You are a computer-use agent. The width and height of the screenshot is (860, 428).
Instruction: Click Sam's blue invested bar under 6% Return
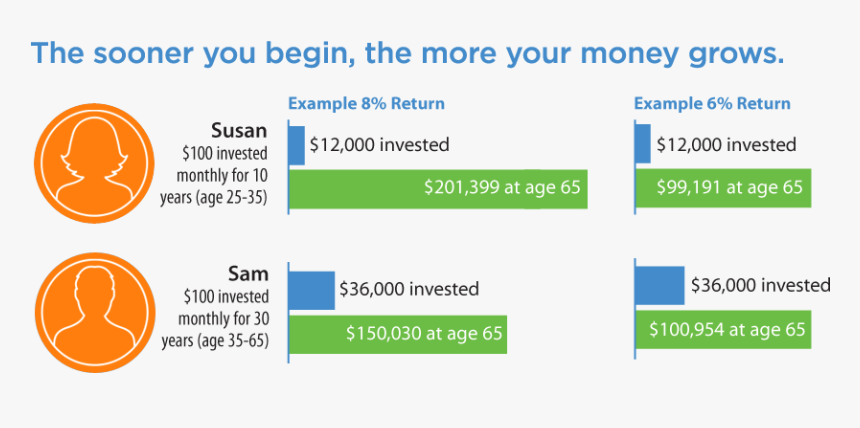pos(660,286)
